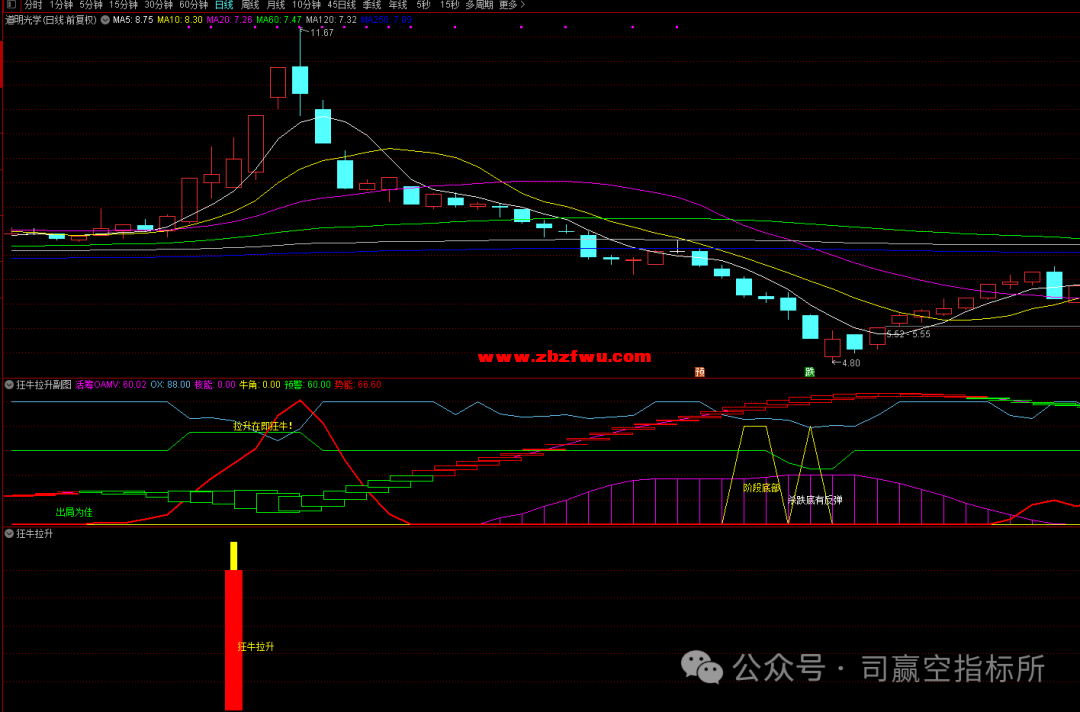The height and width of the screenshot is (712, 1080).
Task: Select the 5分钟 period tab
Action: click(x=91, y=5)
